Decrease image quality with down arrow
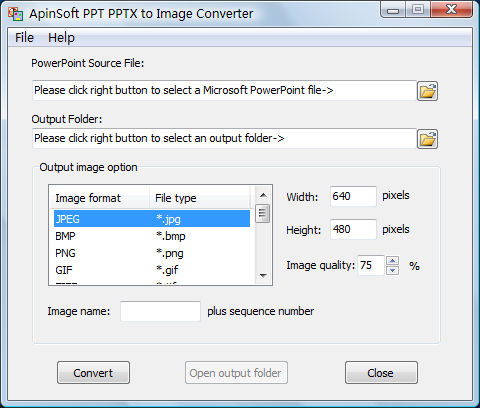This screenshot has height=408, width=480. 393,270
